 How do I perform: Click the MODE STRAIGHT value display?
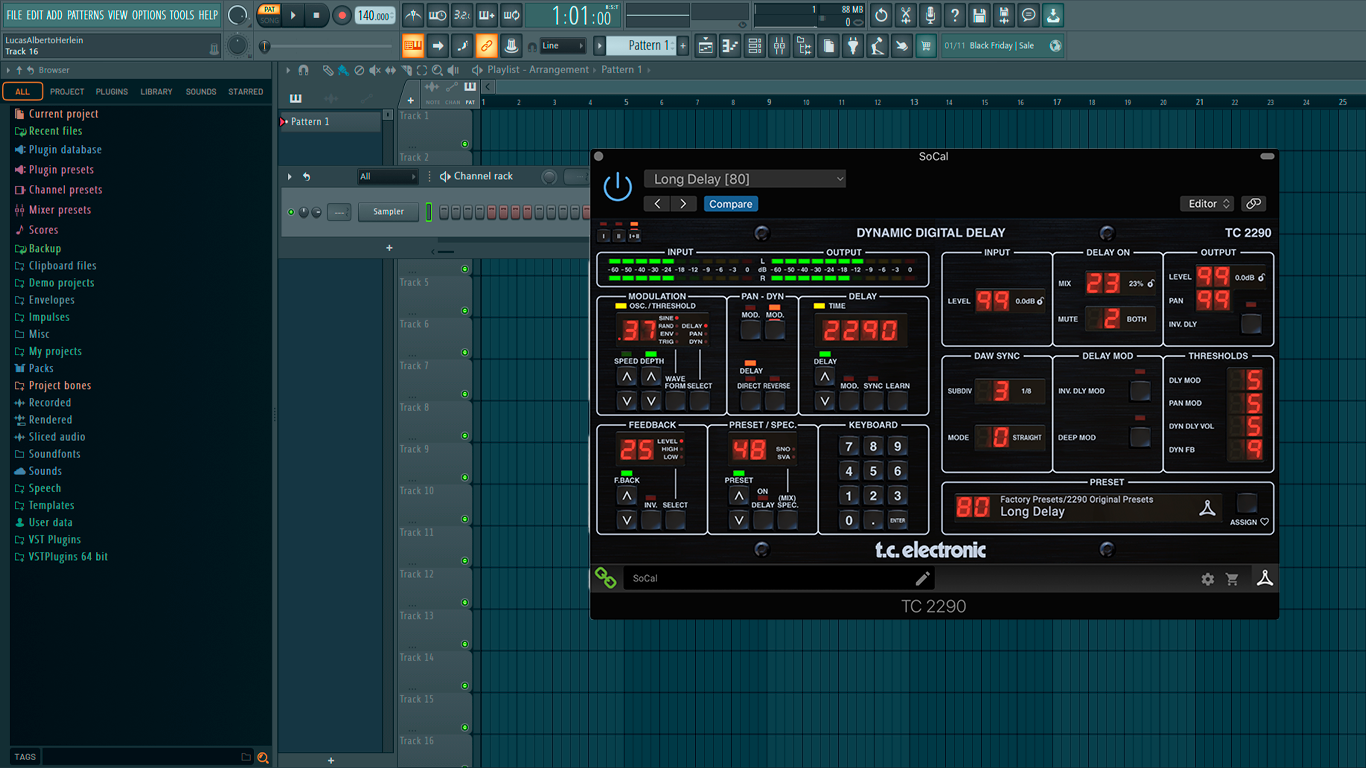[x=1010, y=437]
